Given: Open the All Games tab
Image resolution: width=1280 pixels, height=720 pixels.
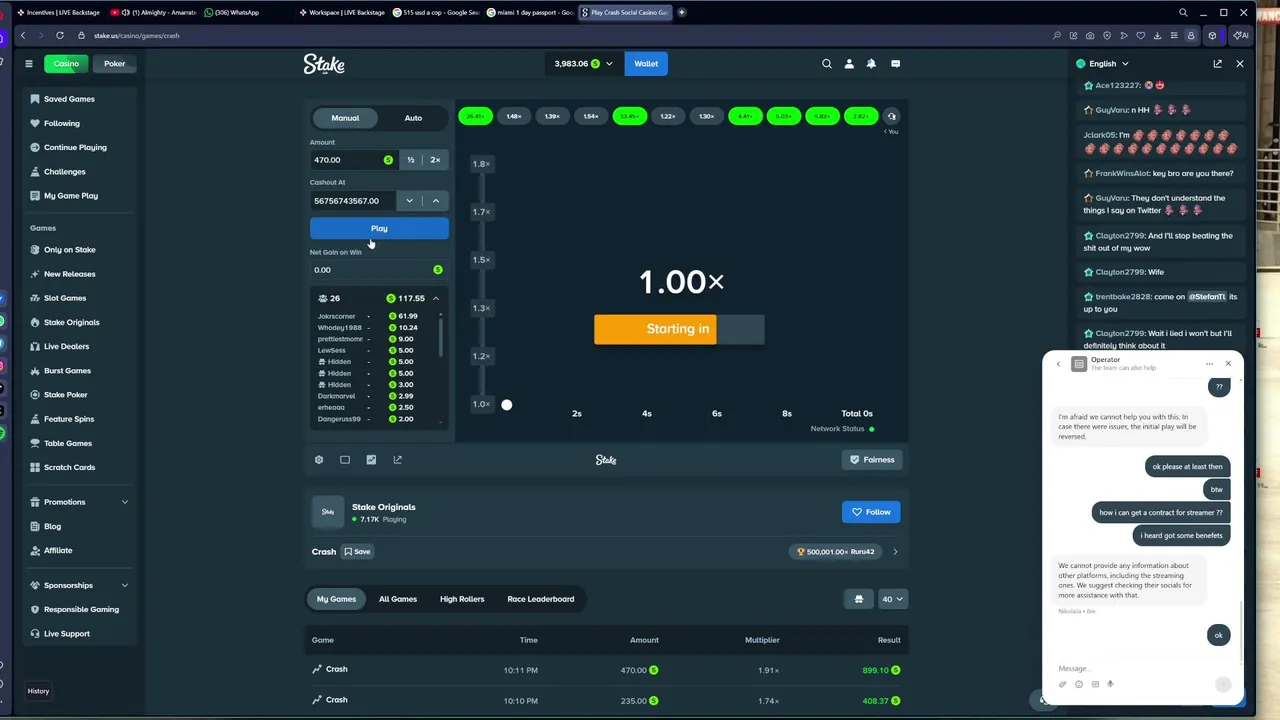Looking at the screenshot, I should [x=398, y=599].
